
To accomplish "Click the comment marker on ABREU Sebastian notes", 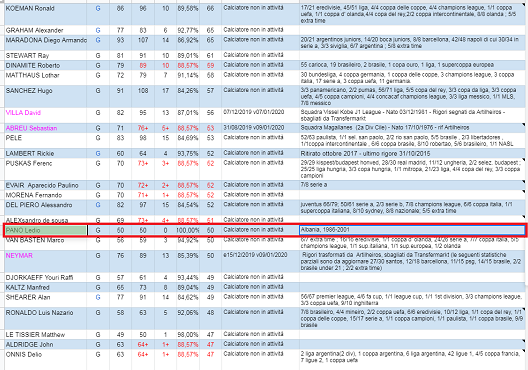I will point(523,125).
